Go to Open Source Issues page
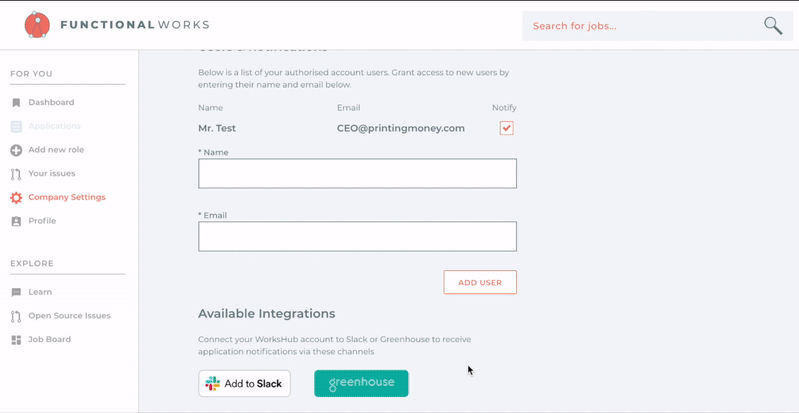799x413 pixels. (x=69, y=316)
